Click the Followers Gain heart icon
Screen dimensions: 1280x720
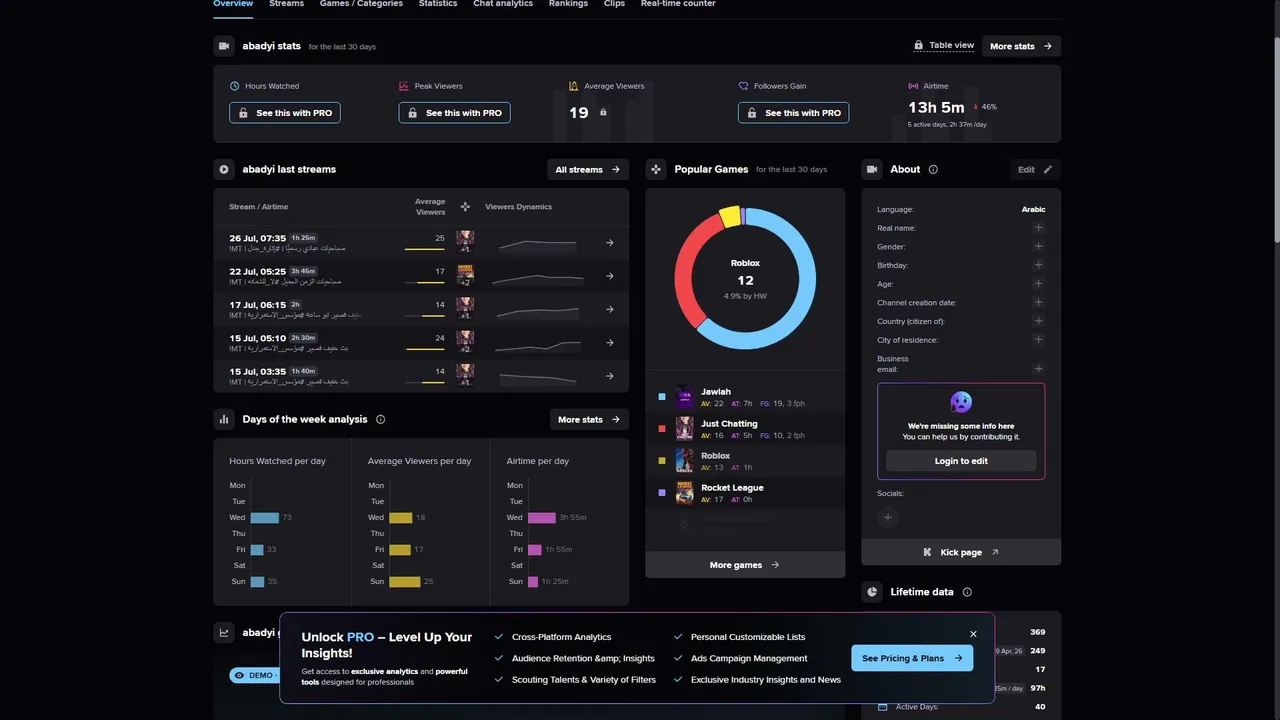click(743, 86)
